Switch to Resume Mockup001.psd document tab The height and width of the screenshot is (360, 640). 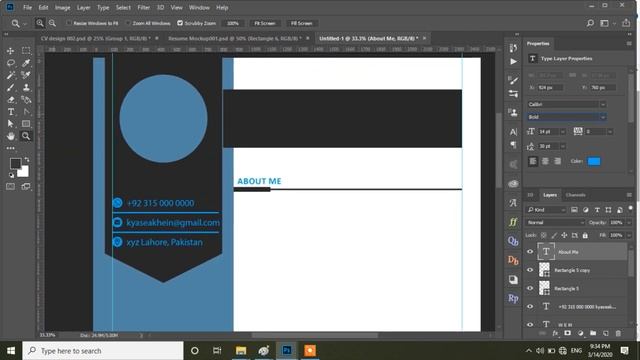tap(235, 38)
